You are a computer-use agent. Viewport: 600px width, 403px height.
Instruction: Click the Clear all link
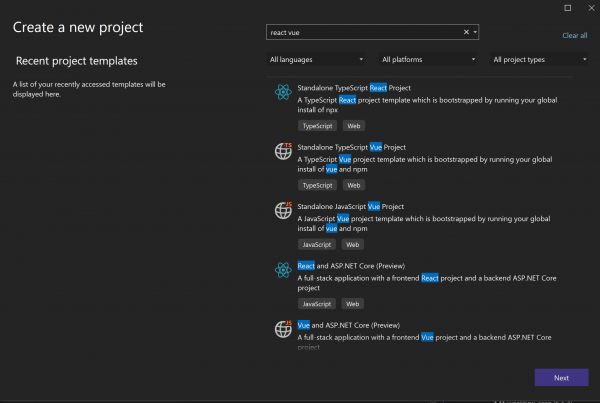pyautogui.click(x=574, y=36)
